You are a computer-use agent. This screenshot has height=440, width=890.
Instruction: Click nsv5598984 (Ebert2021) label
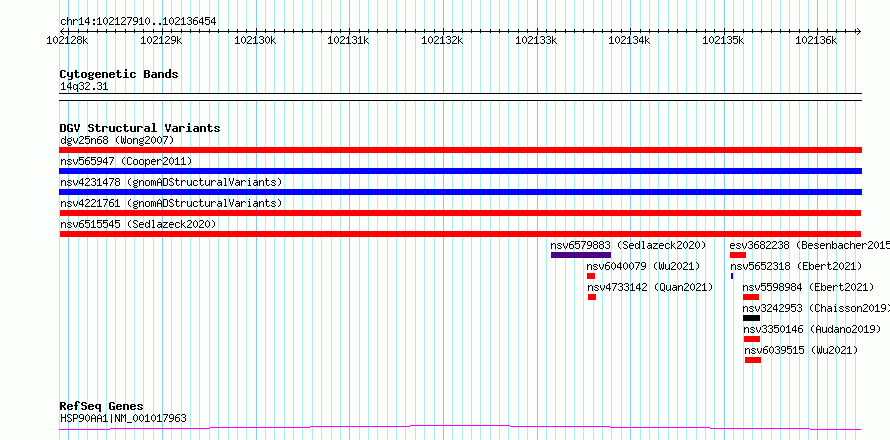coord(808,287)
